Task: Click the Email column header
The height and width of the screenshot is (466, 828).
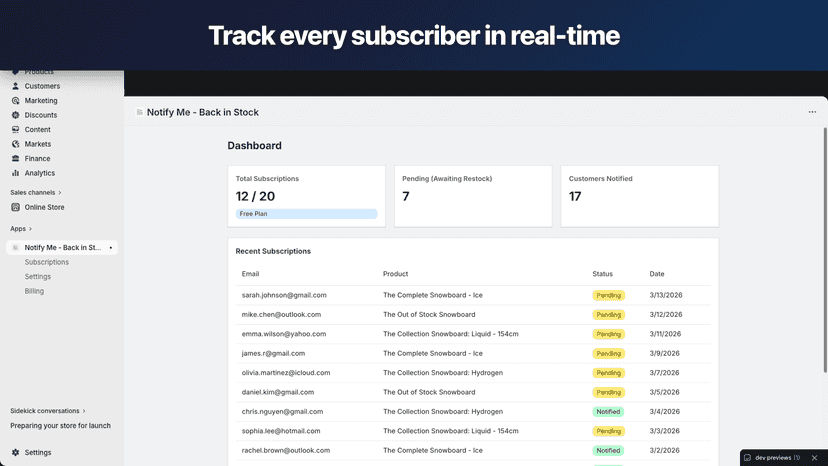Action: pyautogui.click(x=250, y=274)
